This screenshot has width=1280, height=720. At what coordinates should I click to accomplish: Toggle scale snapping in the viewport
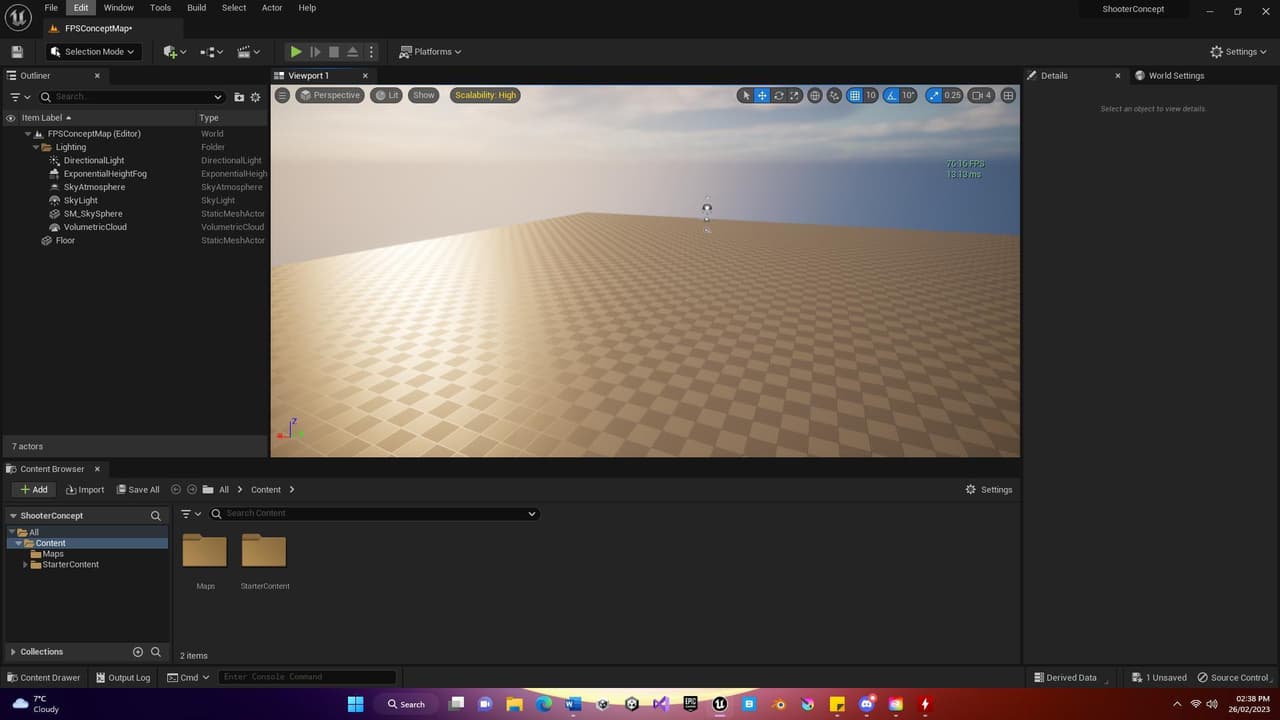click(934, 95)
